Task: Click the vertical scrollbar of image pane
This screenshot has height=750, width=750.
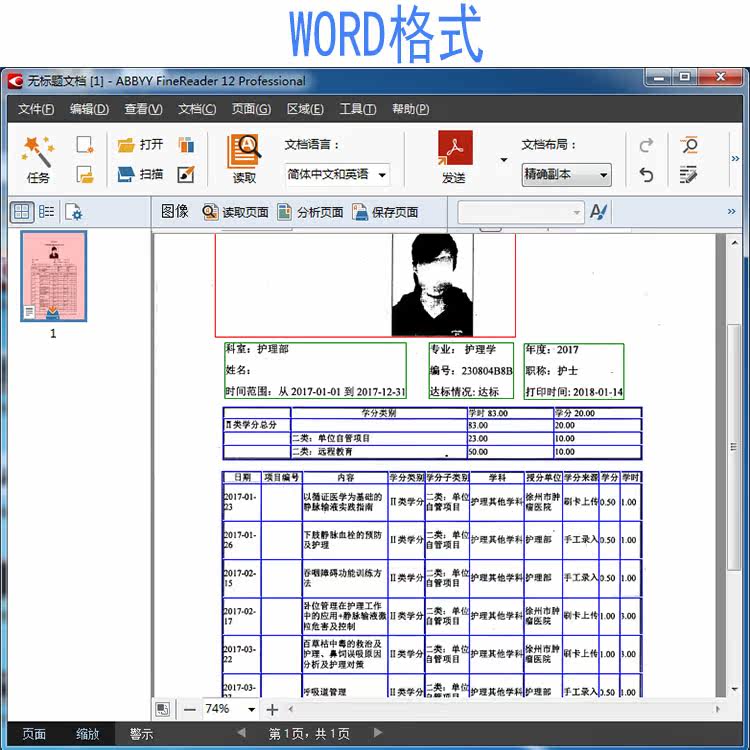Action: point(734,447)
